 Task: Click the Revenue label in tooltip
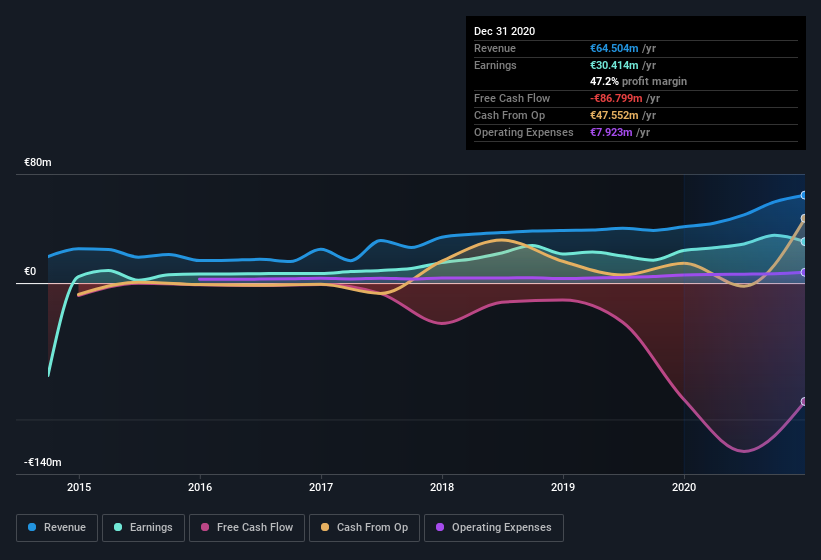[x=495, y=48]
